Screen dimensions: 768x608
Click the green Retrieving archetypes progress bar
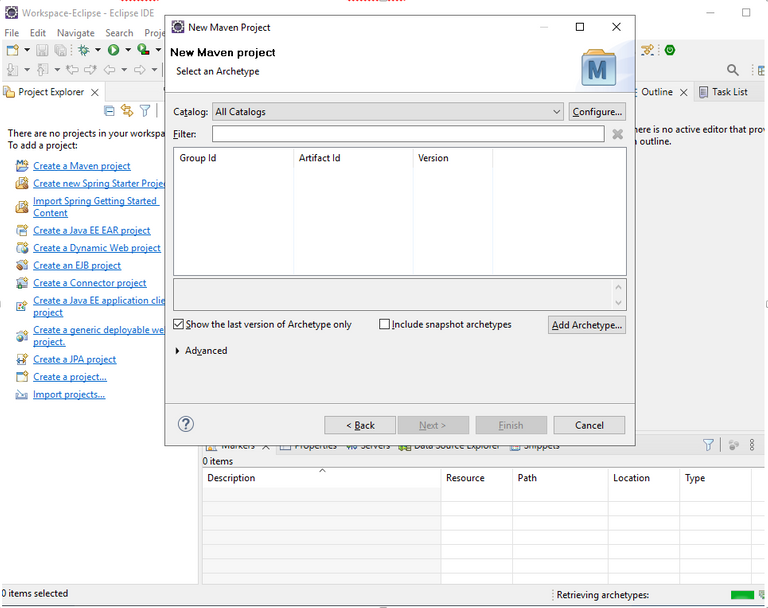click(742, 595)
